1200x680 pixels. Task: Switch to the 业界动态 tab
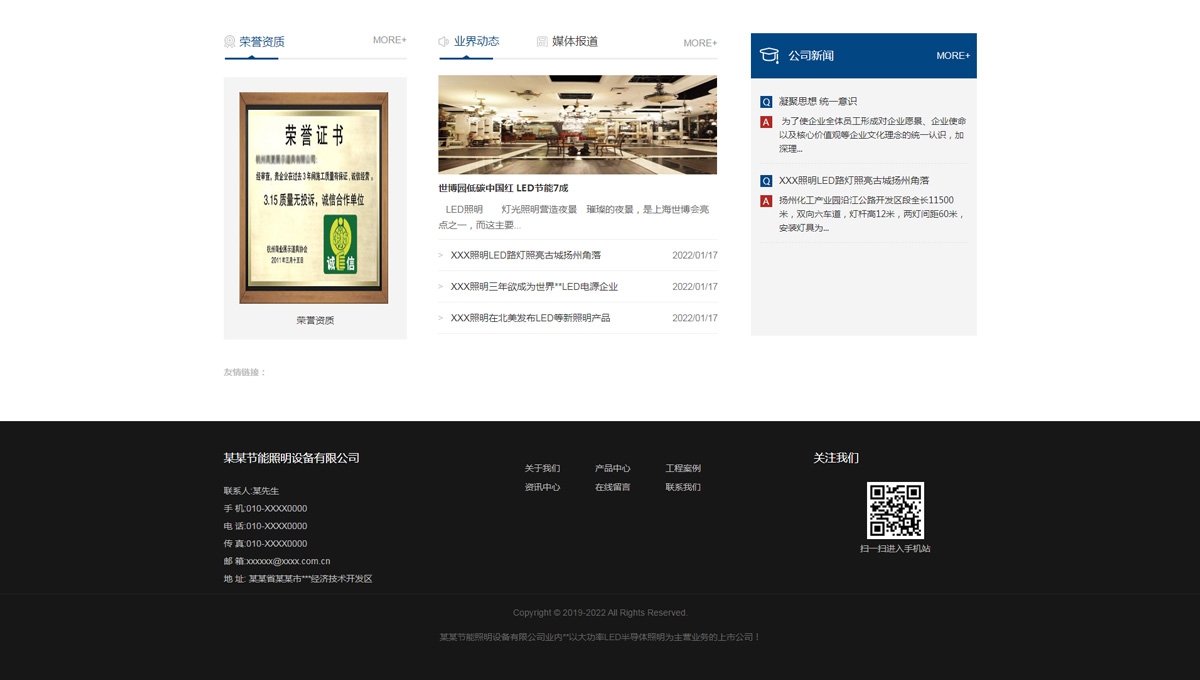(476, 42)
